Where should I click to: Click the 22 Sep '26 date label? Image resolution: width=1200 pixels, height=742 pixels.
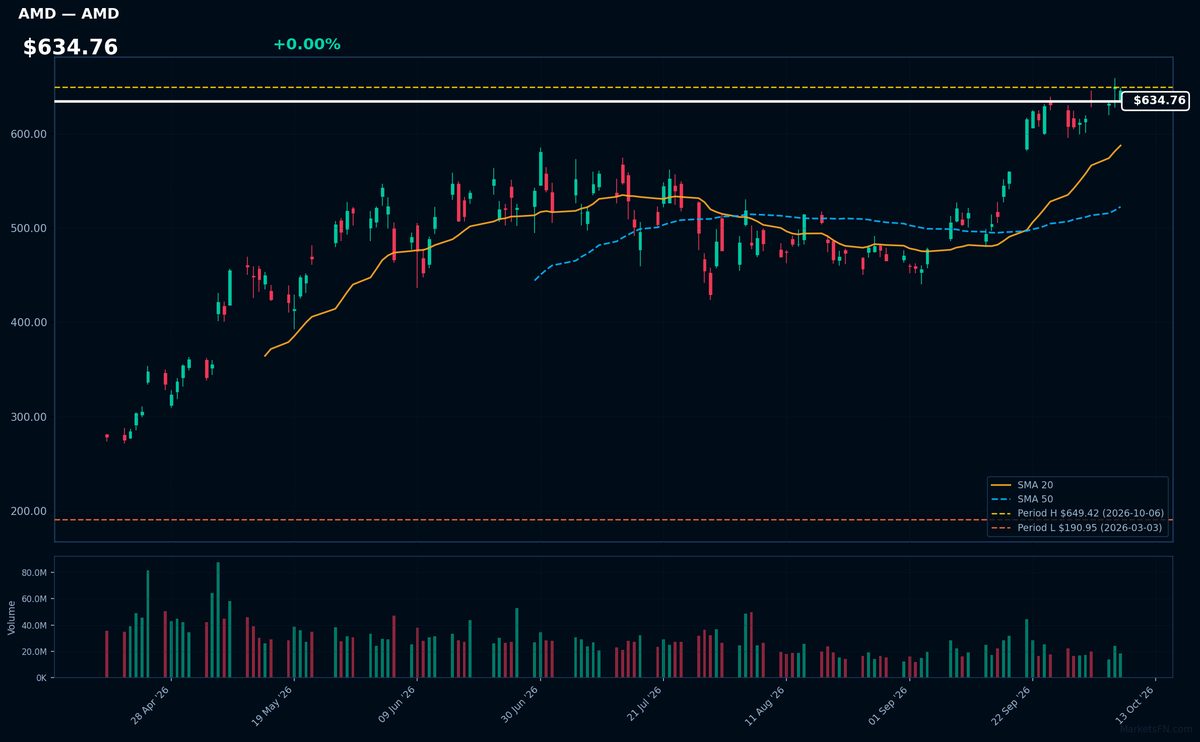pyautogui.click(x=1012, y=705)
